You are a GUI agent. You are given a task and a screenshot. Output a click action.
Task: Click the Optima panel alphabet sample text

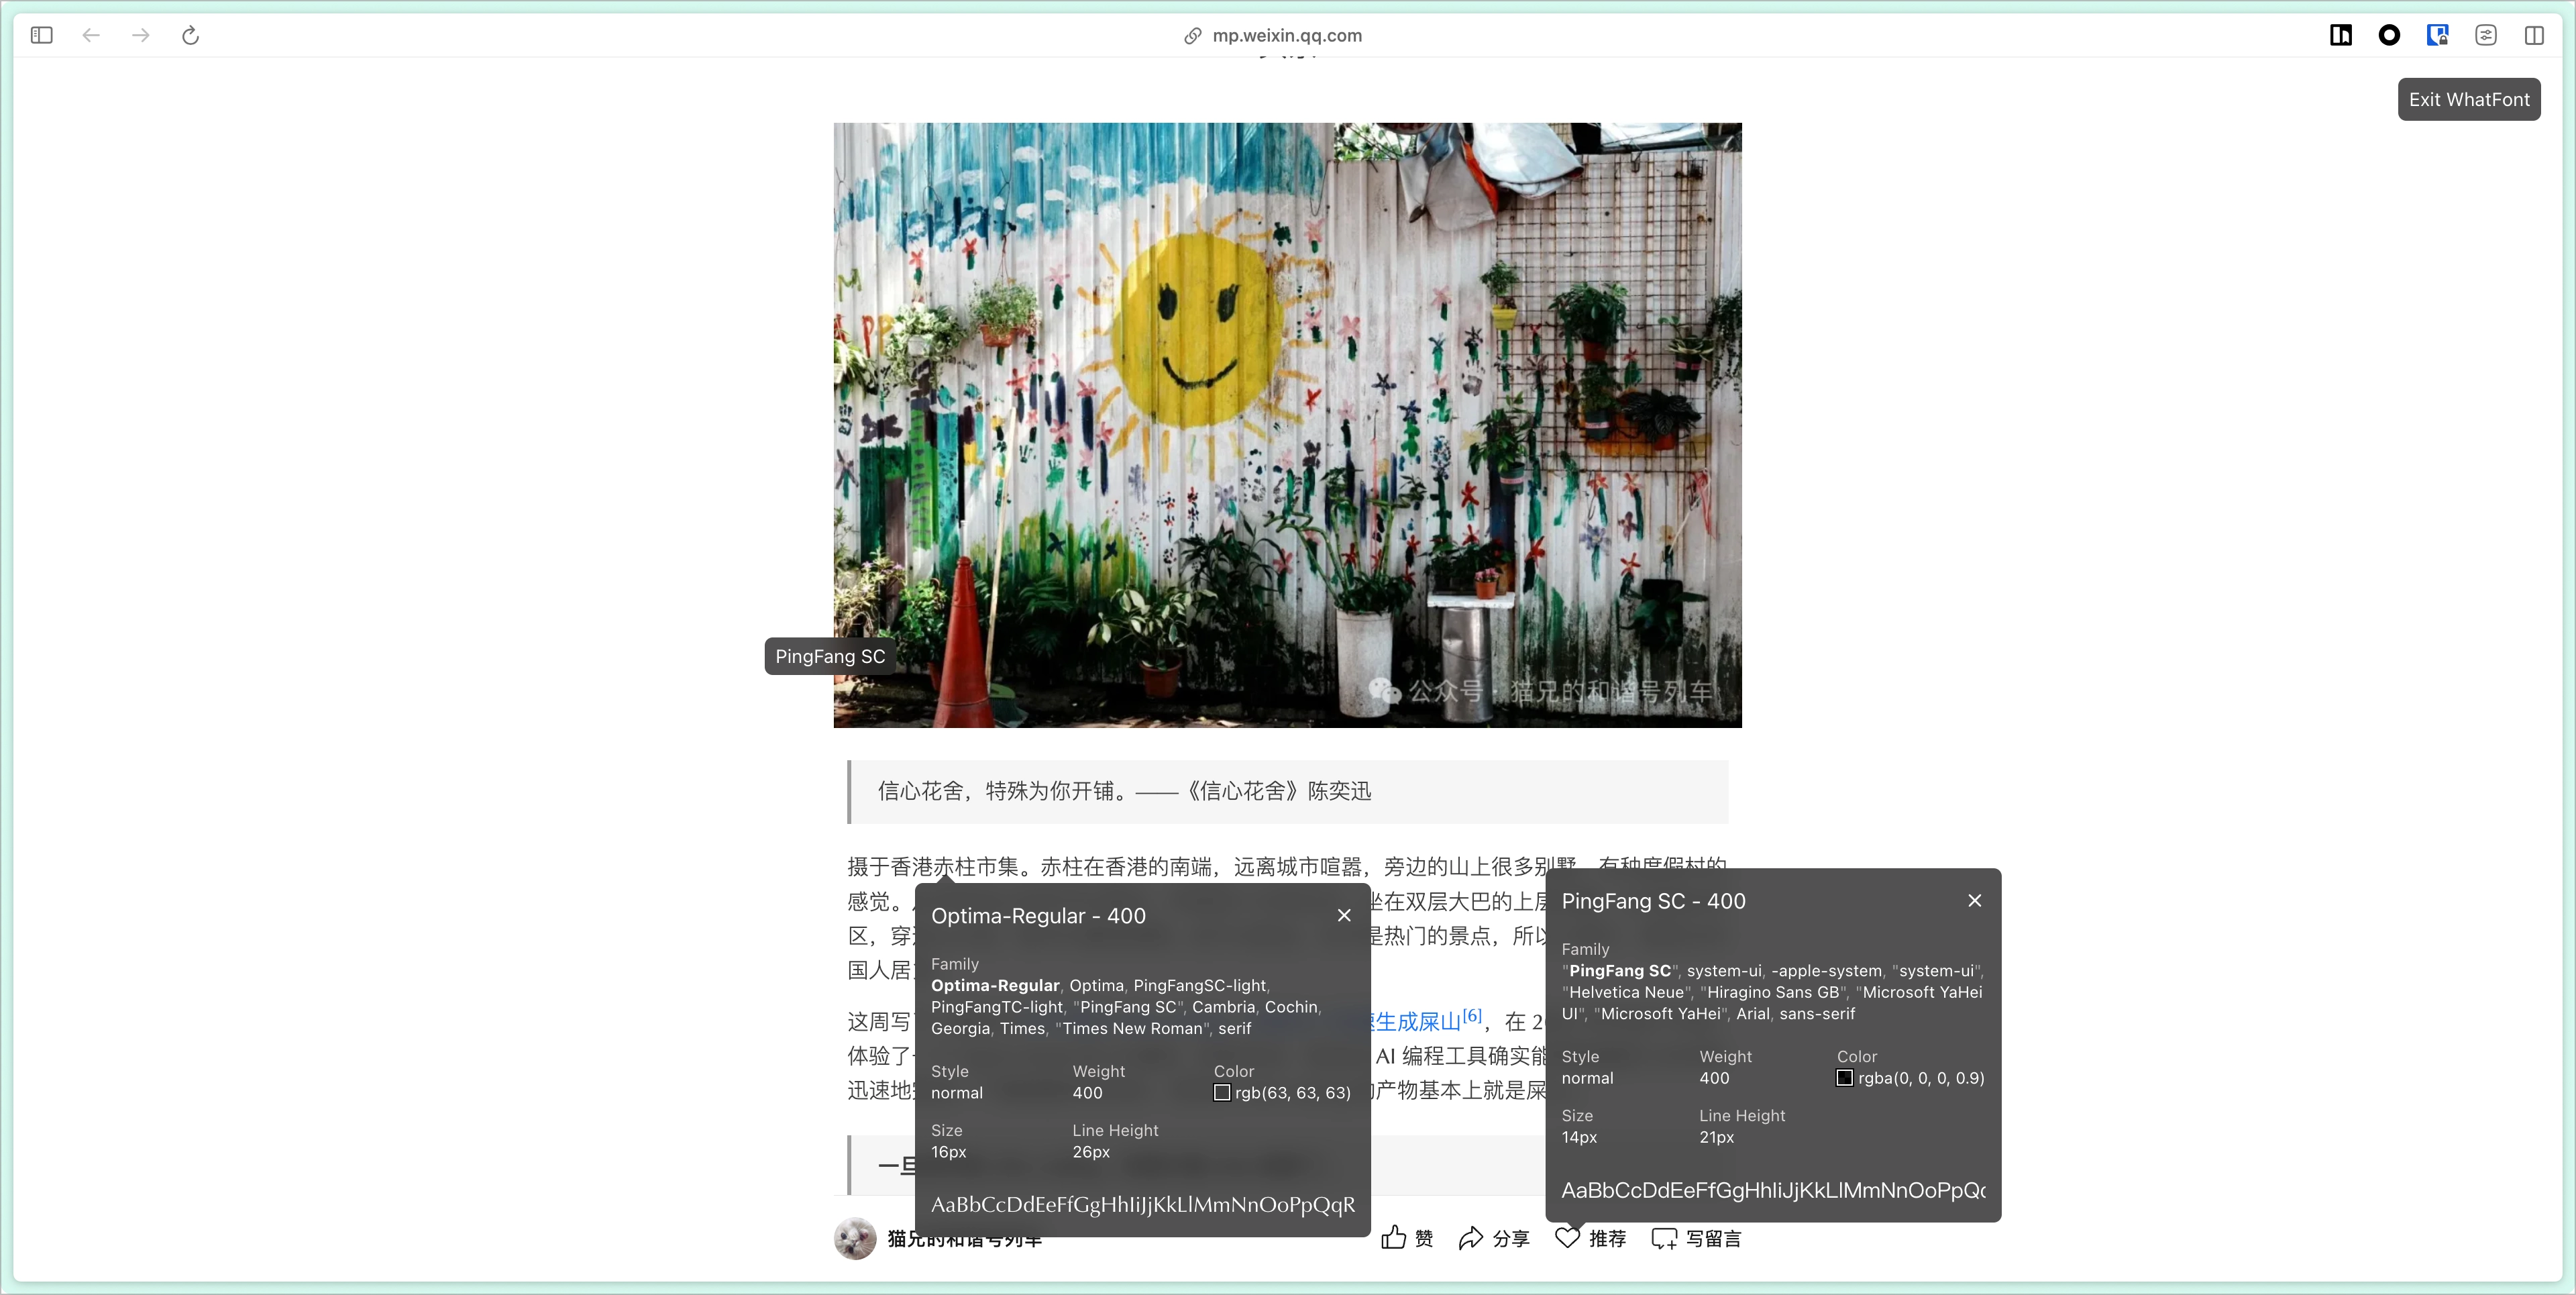[x=1143, y=1204]
